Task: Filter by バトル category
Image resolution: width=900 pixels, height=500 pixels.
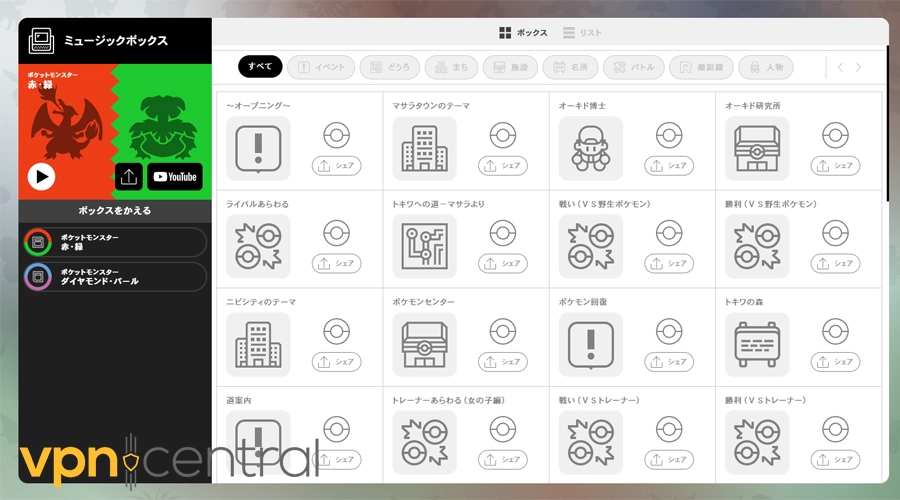Action: point(632,67)
